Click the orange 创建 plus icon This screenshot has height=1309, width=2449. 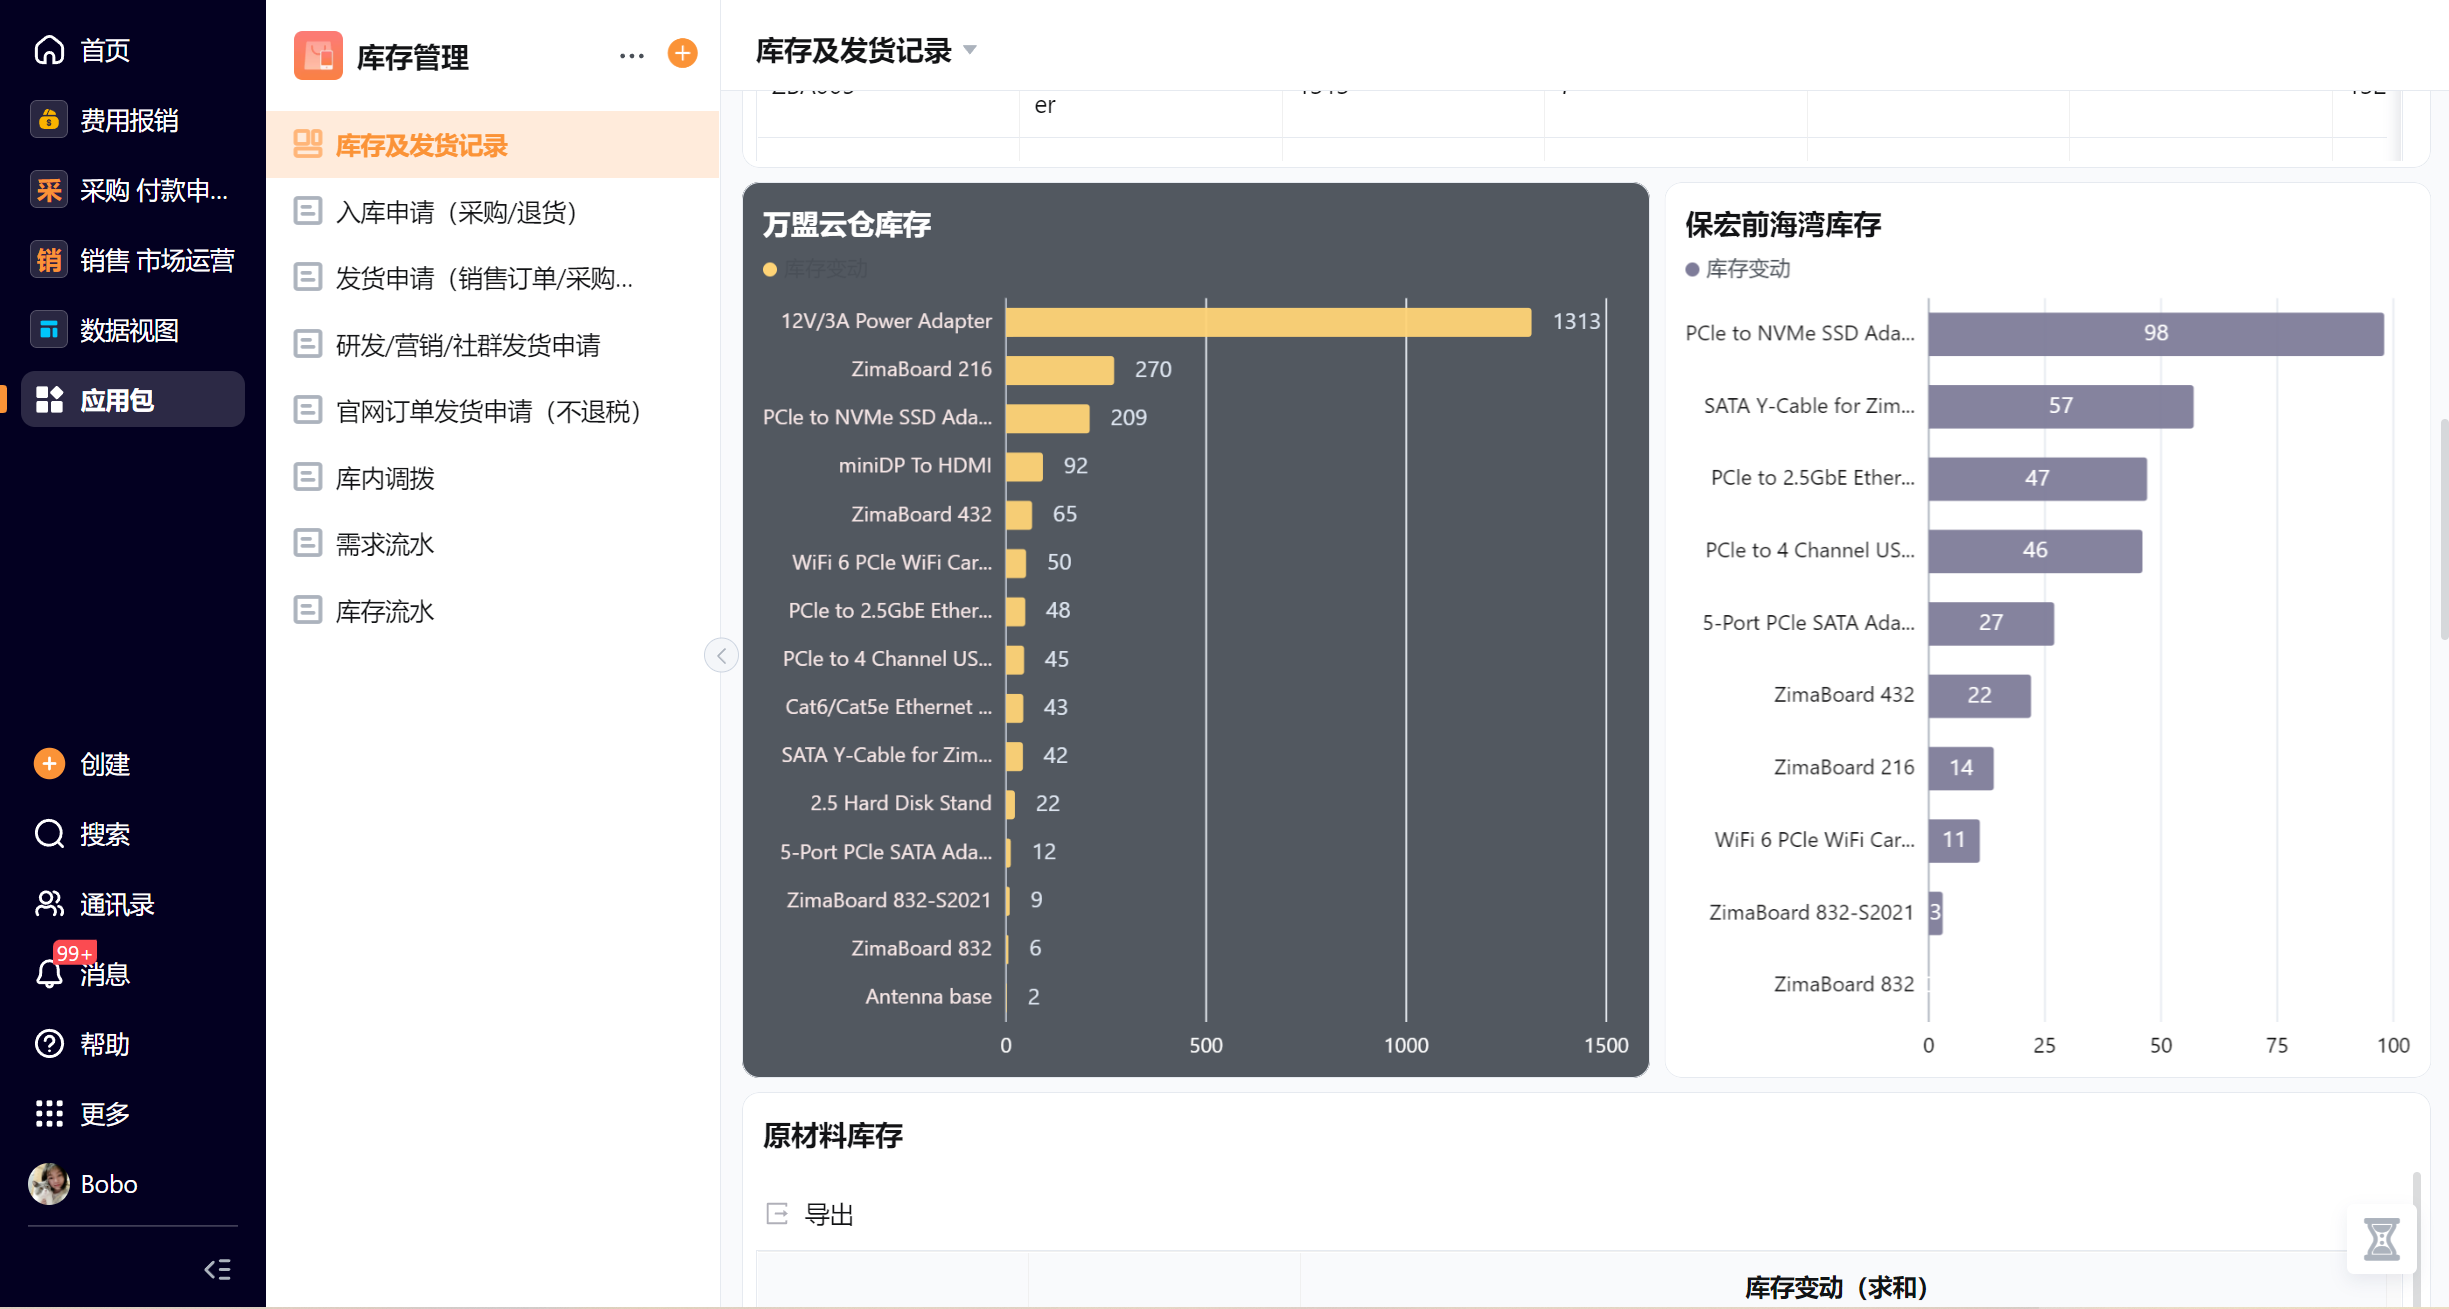click(x=49, y=764)
